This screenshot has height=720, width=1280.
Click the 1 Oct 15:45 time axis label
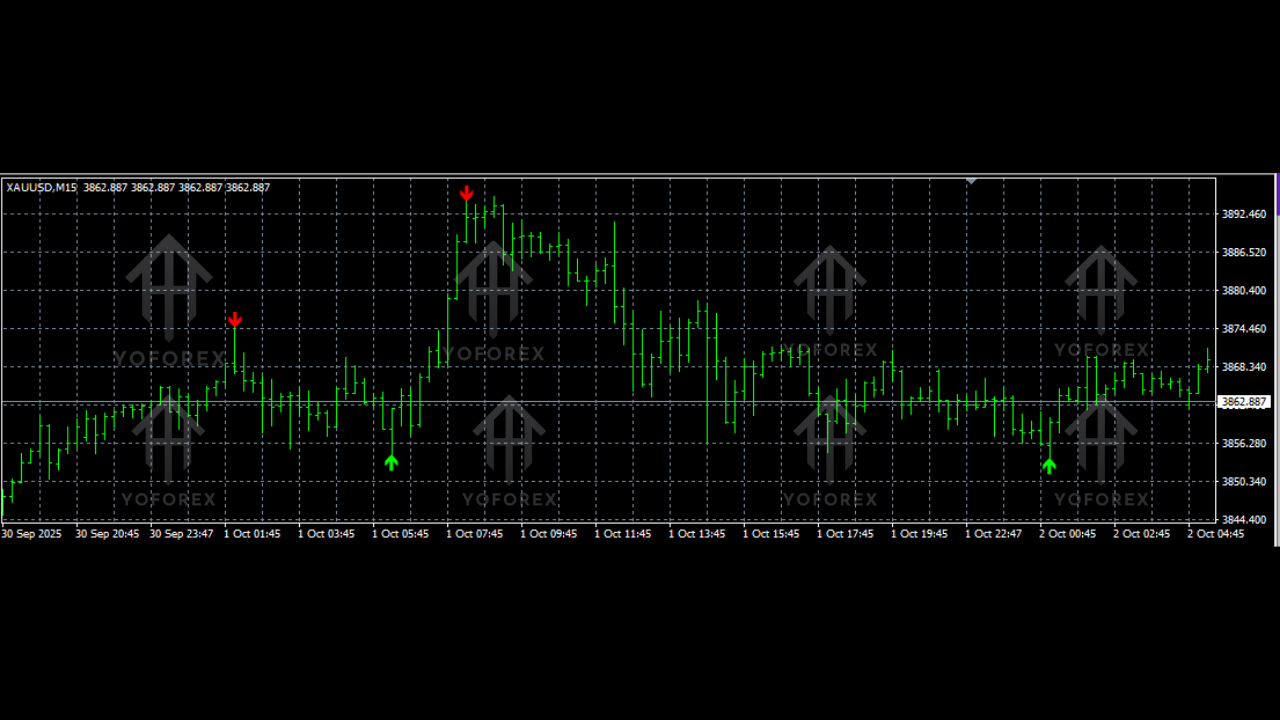pyautogui.click(x=770, y=534)
